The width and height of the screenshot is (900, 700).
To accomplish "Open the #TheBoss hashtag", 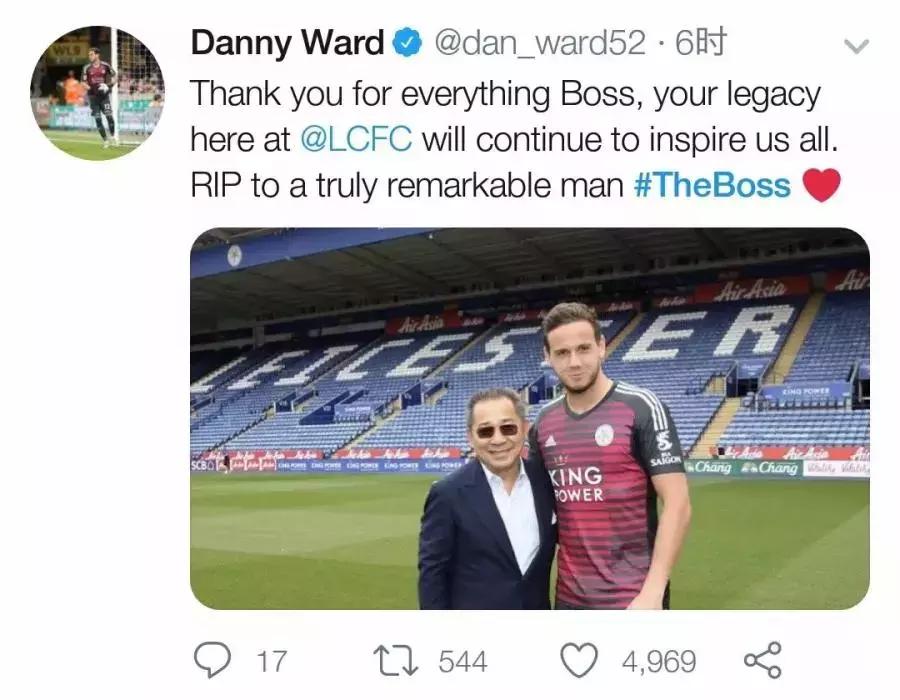I will (x=712, y=186).
